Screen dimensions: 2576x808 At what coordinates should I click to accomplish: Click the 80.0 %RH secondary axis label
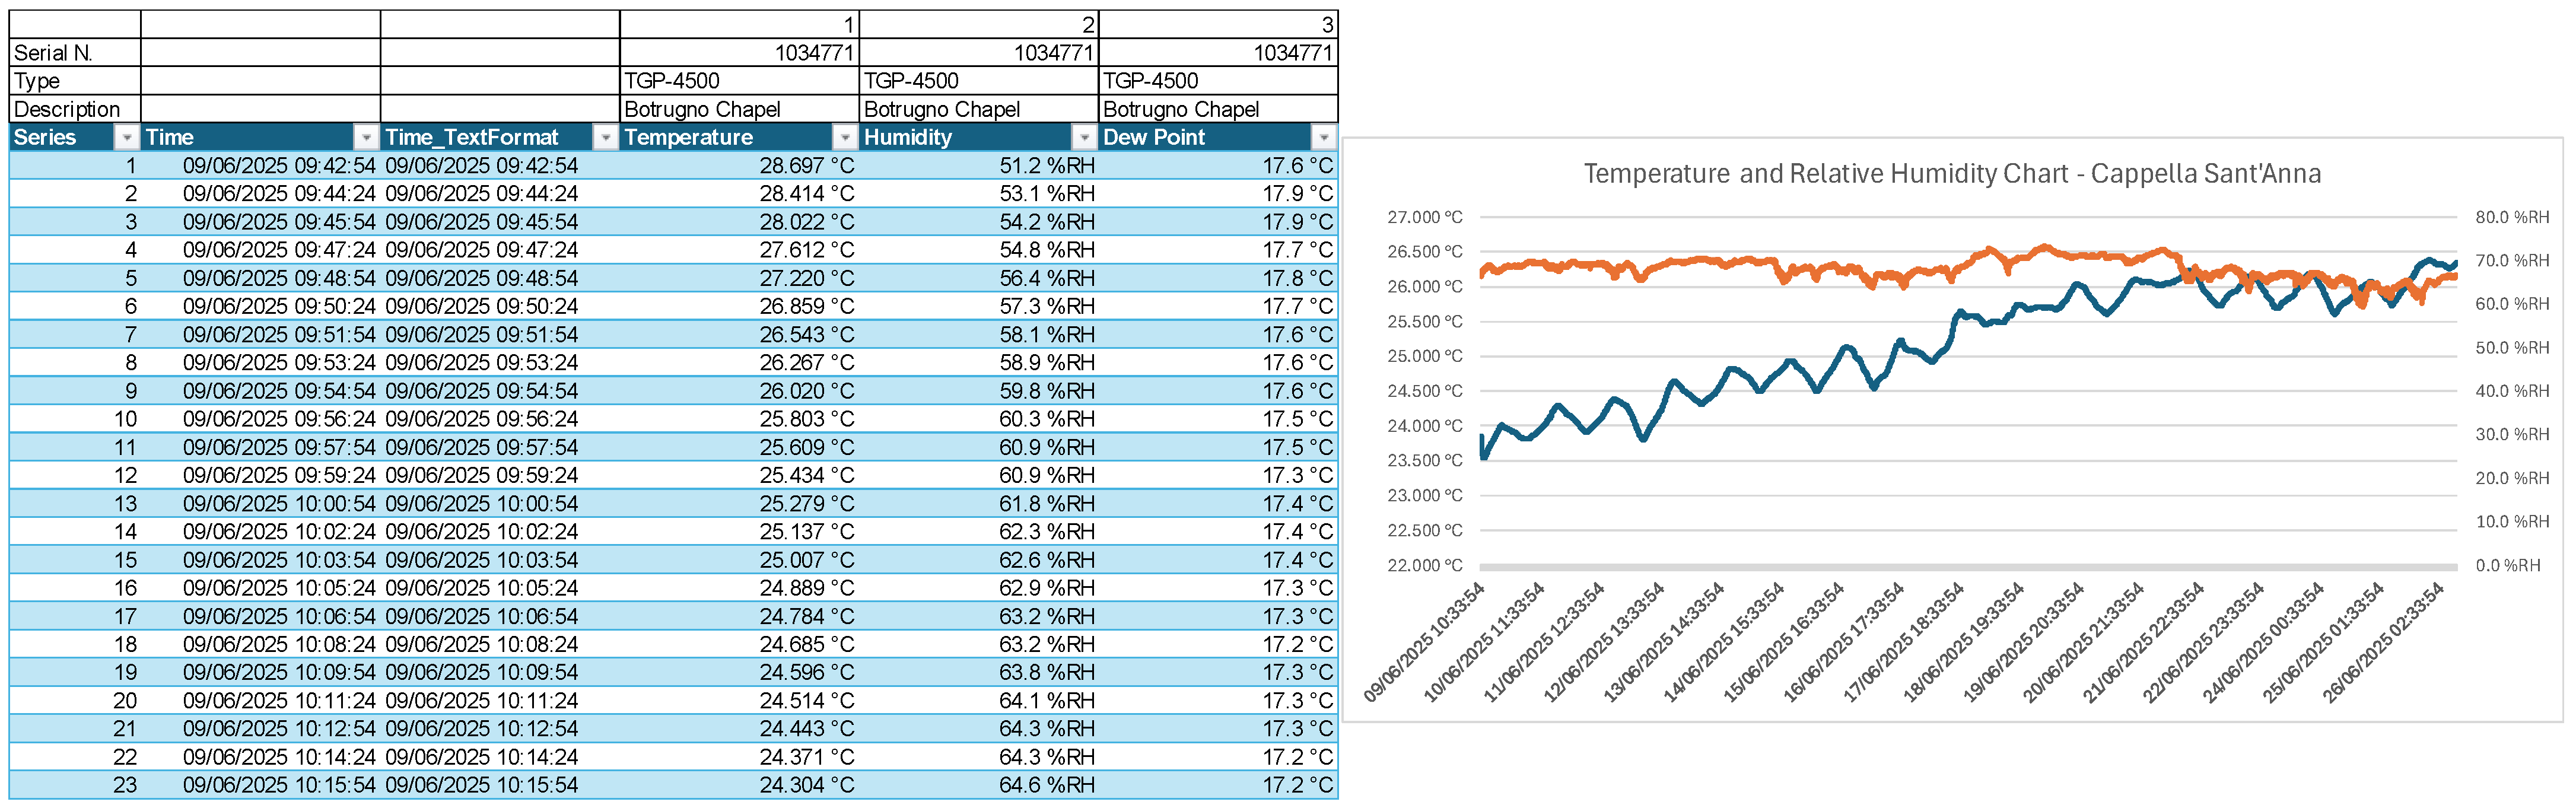(x=2512, y=217)
